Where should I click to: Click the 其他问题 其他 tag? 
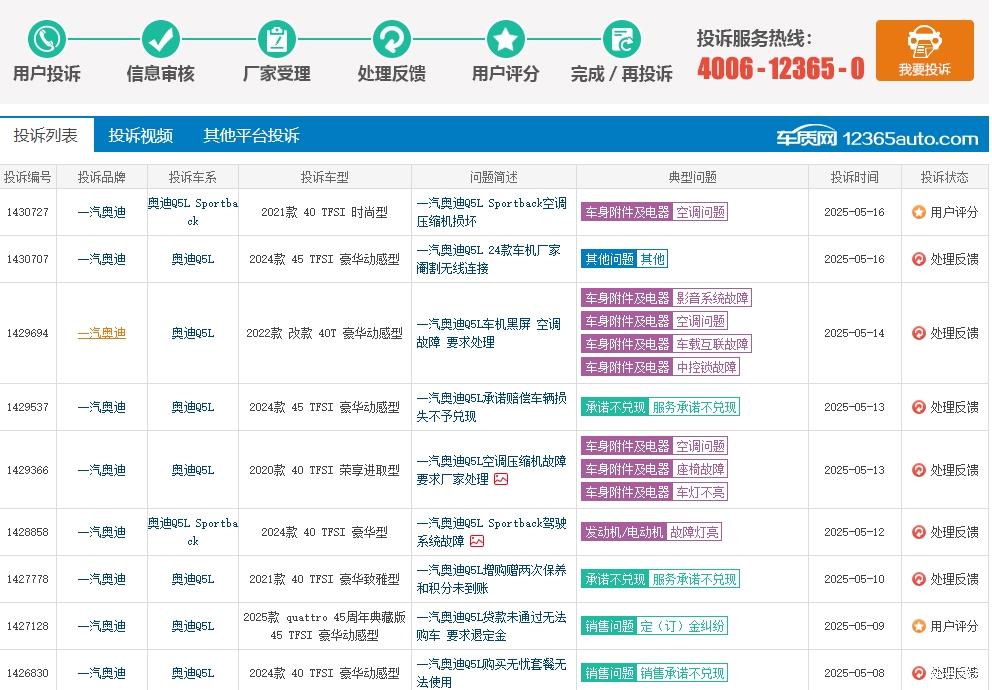click(x=624, y=259)
